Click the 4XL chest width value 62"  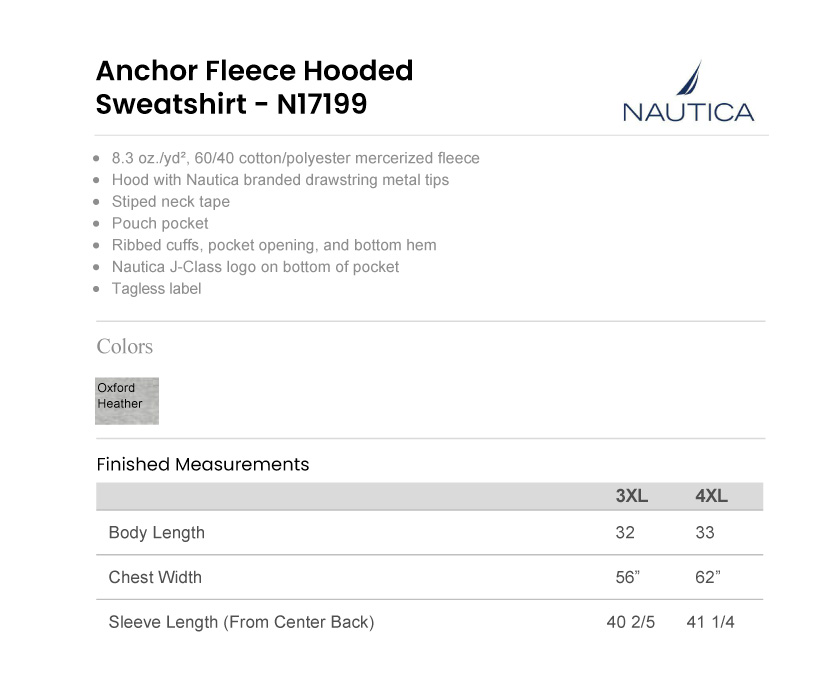(x=708, y=577)
